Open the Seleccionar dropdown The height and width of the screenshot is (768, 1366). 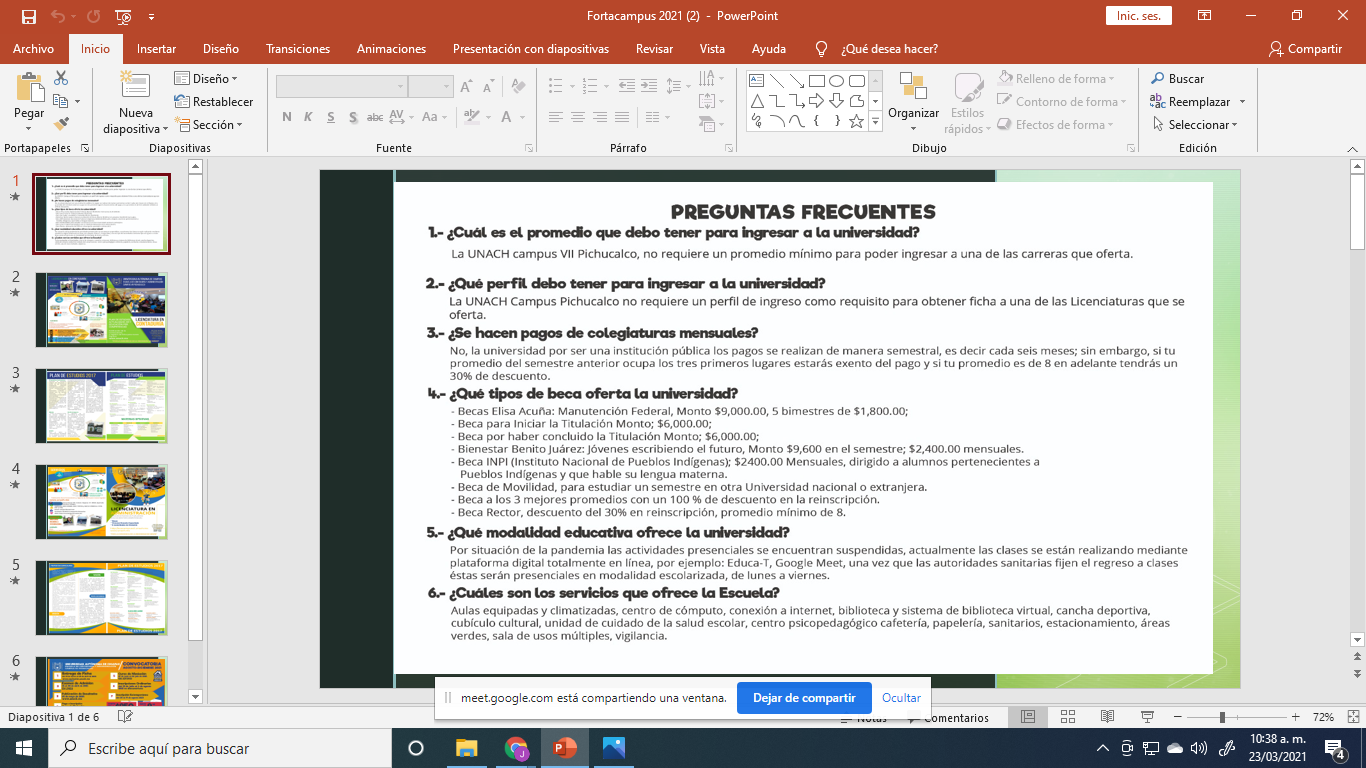coord(1195,124)
